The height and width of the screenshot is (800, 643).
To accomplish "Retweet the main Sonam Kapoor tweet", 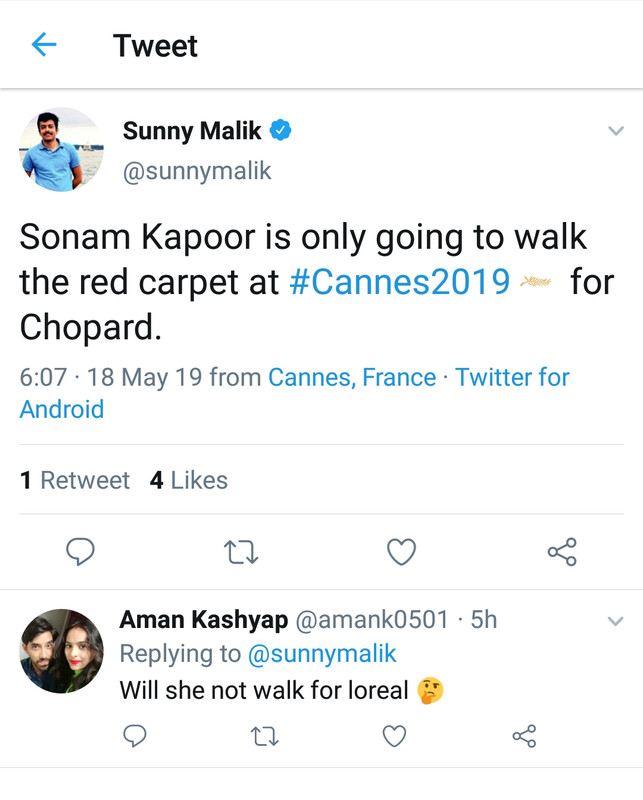I will point(240,551).
